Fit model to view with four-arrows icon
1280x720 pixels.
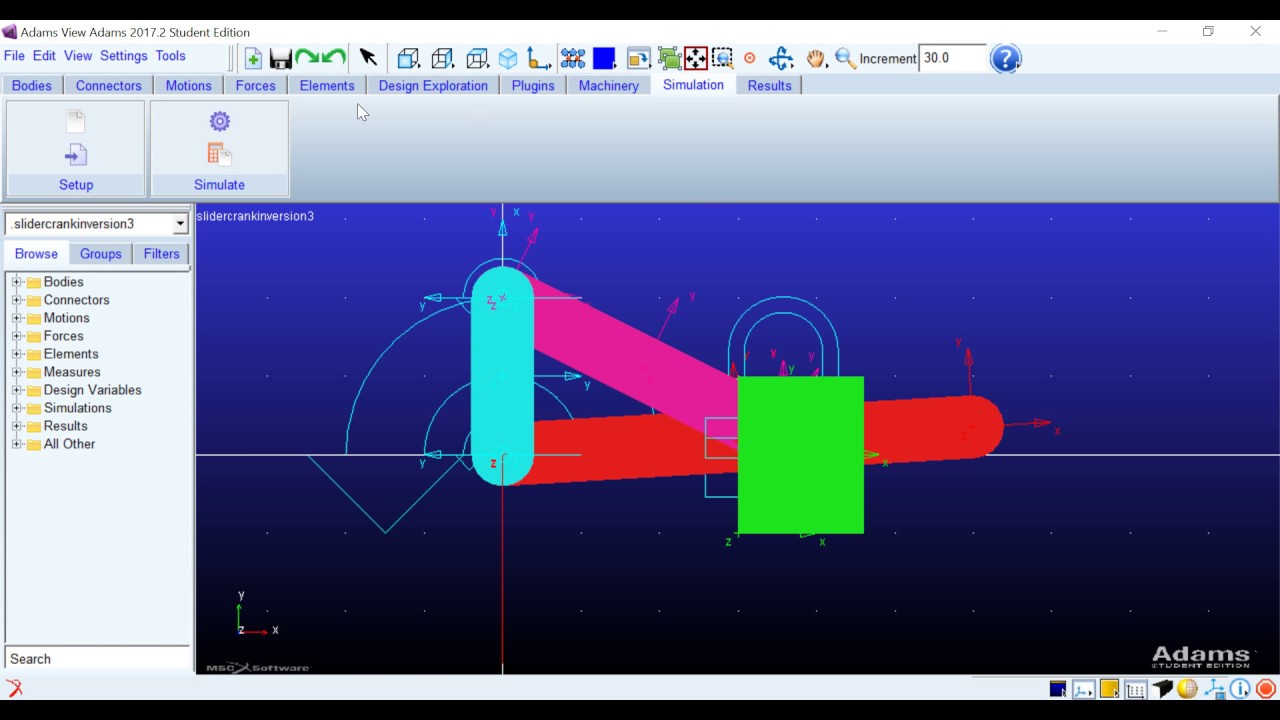[x=696, y=58]
